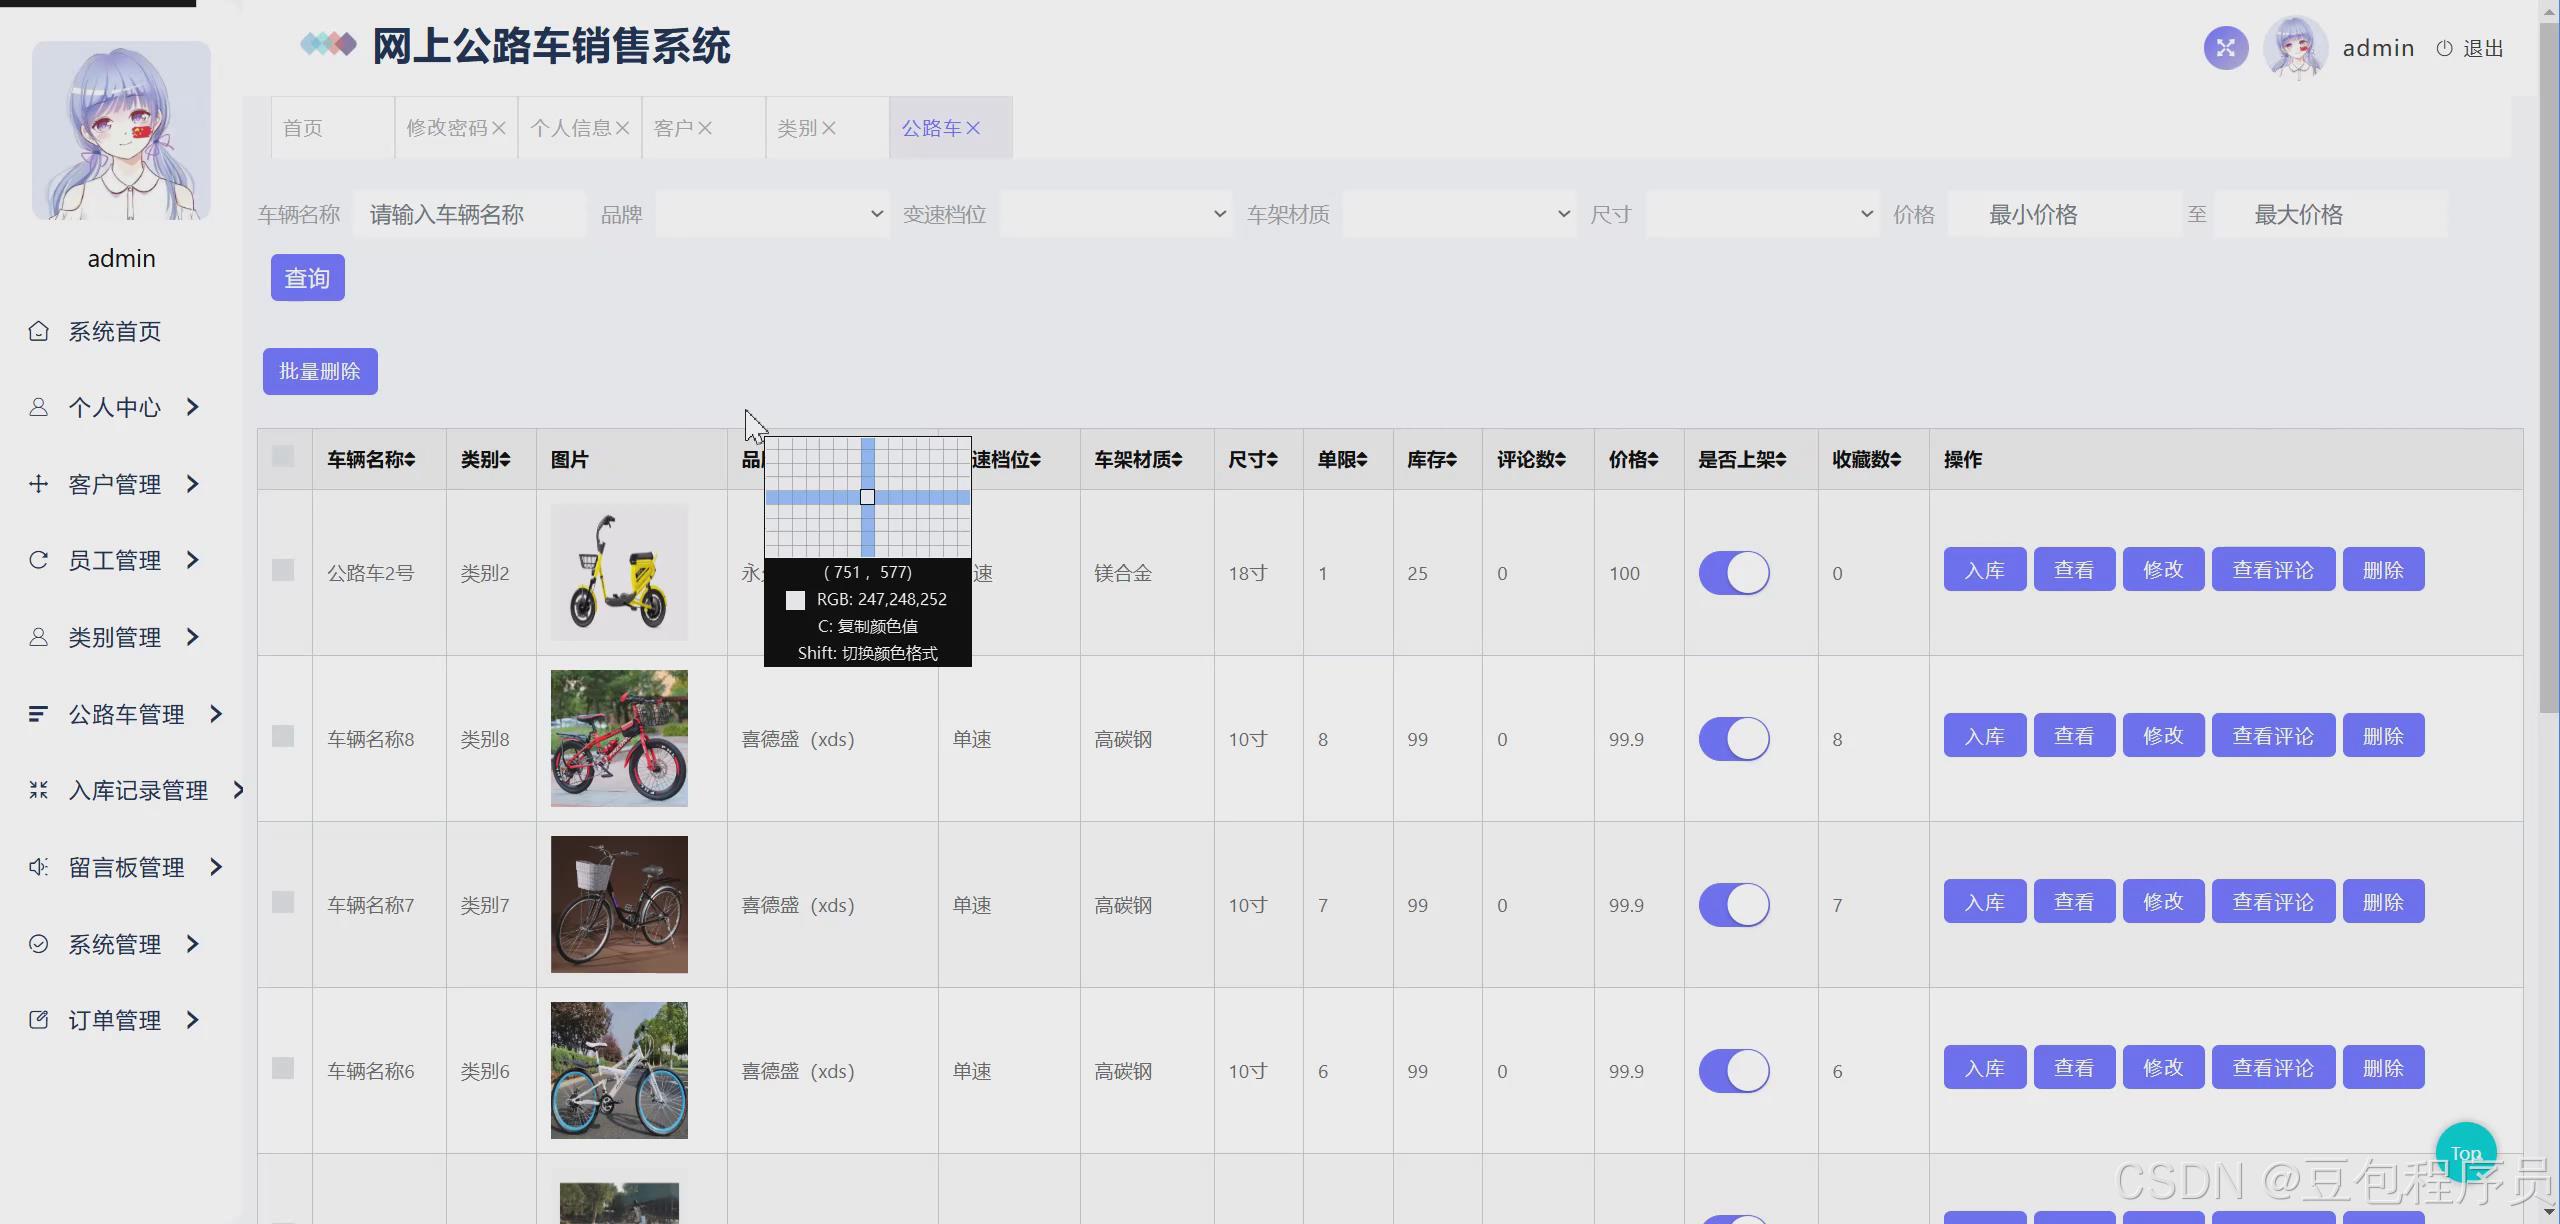The height and width of the screenshot is (1224, 2560).
Task: Open the 品牌 dropdown filter
Action: [x=770, y=214]
